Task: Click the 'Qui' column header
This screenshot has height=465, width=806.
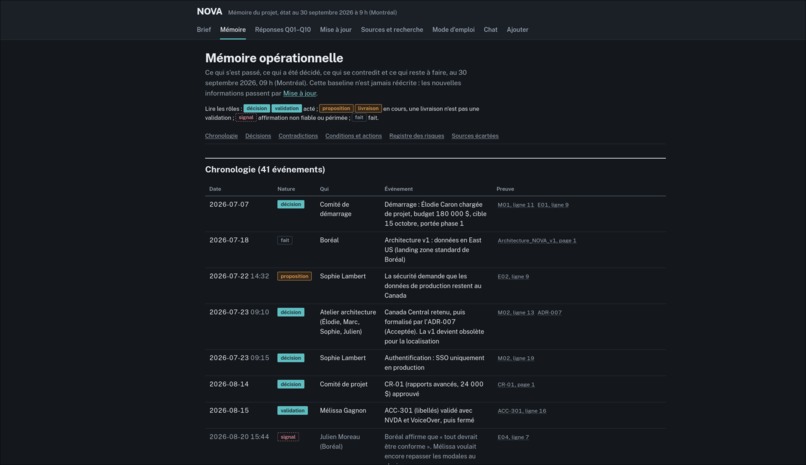Action: (x=324, y=189)
